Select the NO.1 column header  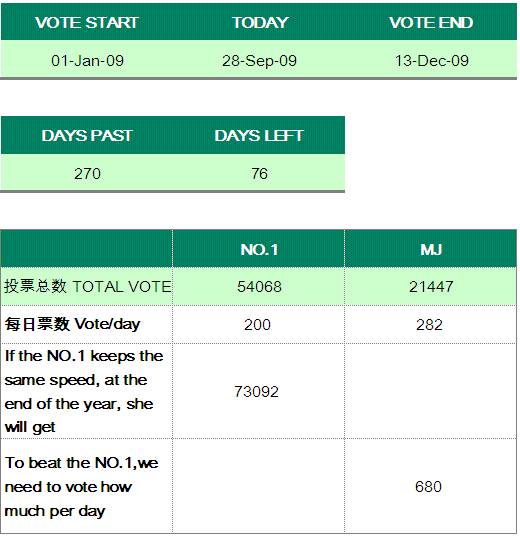pyautogui.click(x=259, y=249)
